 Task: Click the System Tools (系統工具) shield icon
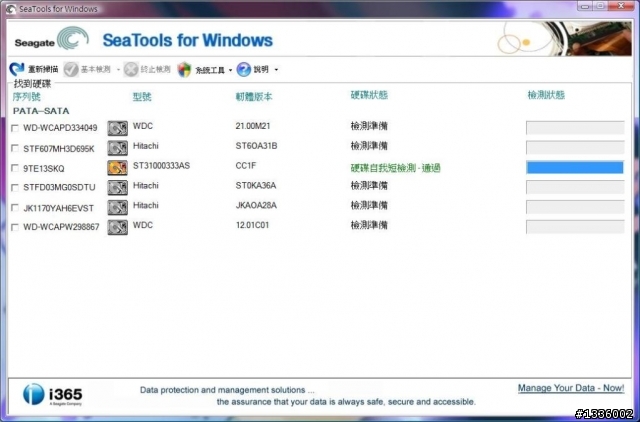pyautogui.click(x=184, y=70)
